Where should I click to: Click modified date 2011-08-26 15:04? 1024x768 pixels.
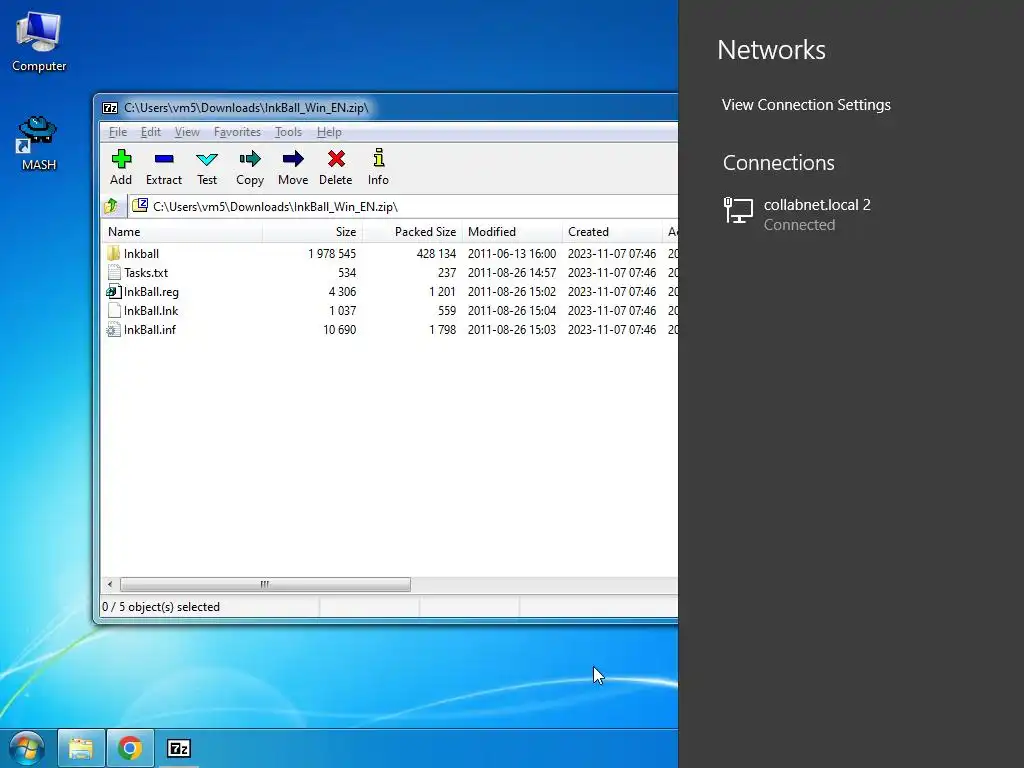click(512, 310)
